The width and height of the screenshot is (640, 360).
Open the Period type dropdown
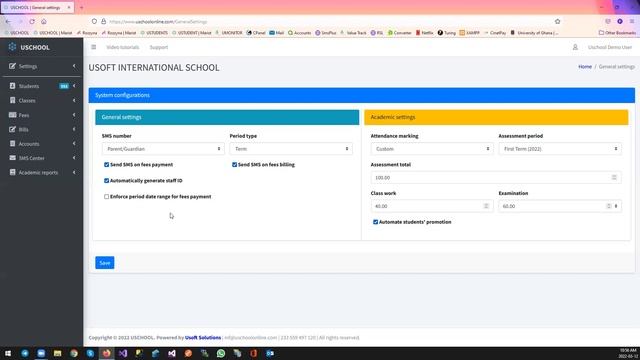click(291, 149)
